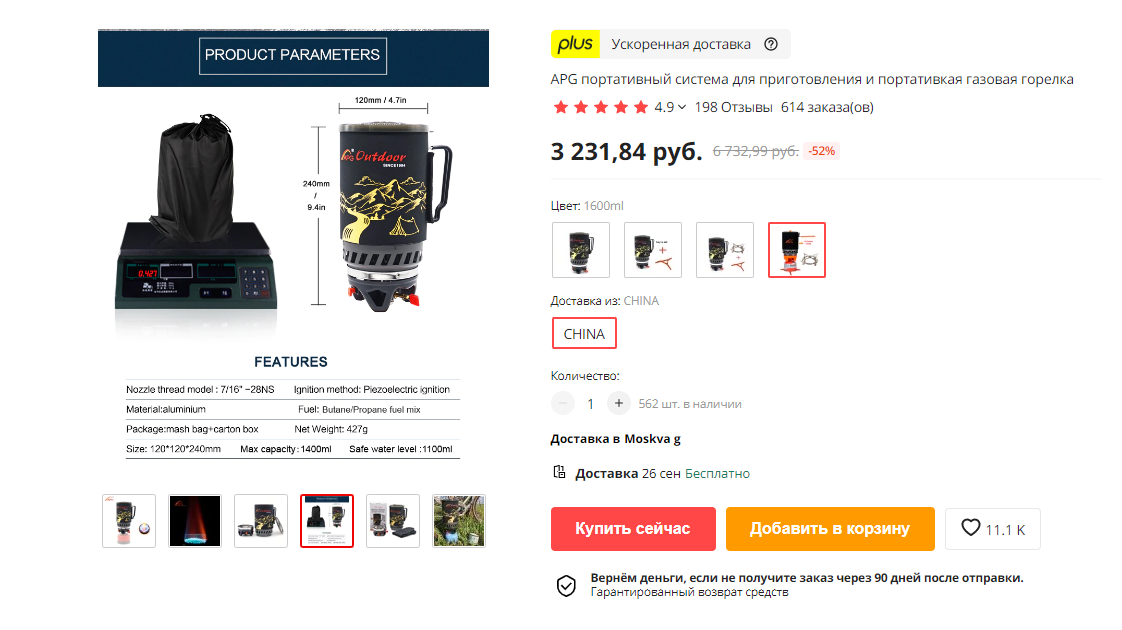Screen dimensions: 1122x630
Task: Show the outdoor grass photo thumbnail
Action: (459, 521)
